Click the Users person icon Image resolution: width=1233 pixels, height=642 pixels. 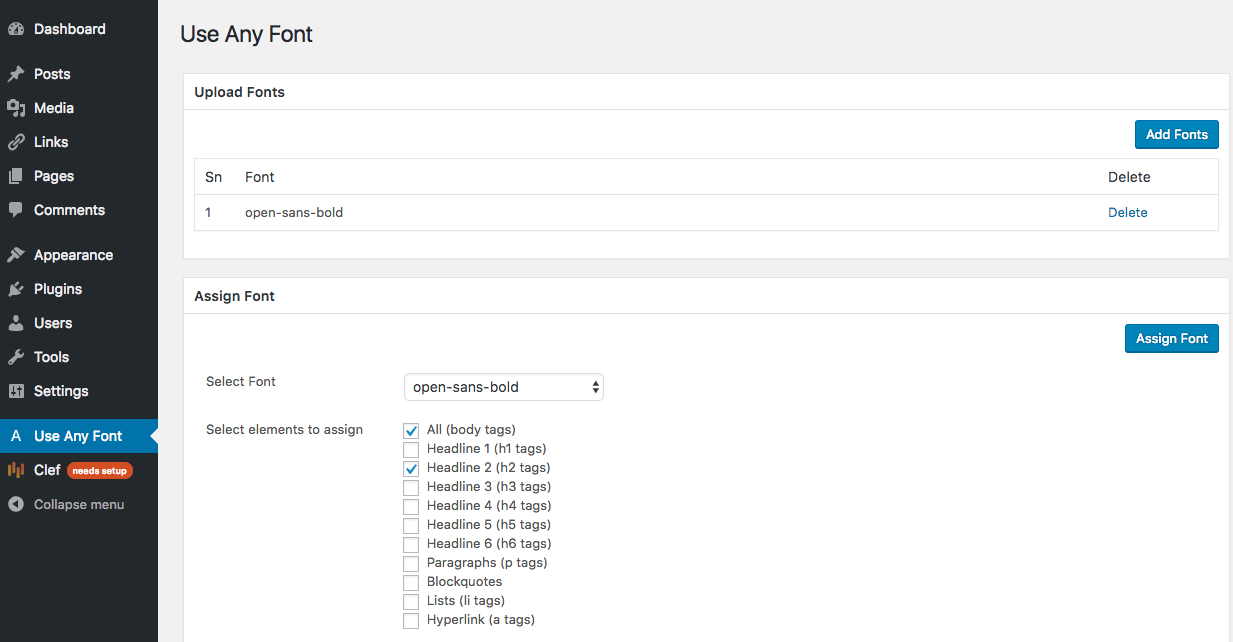[x=16, y=323]
